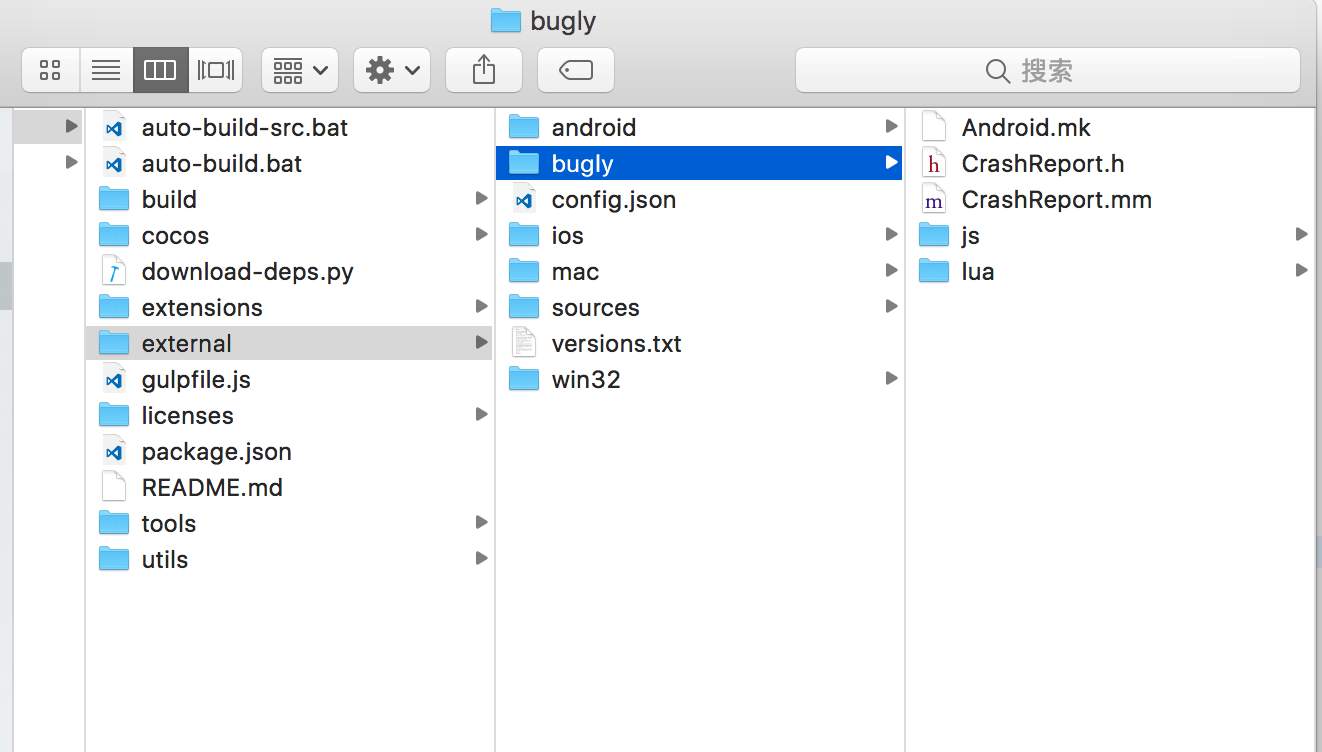1322x752 pixels.
Task: Expand the cocos folder arrow
Action: pos(482,235)
